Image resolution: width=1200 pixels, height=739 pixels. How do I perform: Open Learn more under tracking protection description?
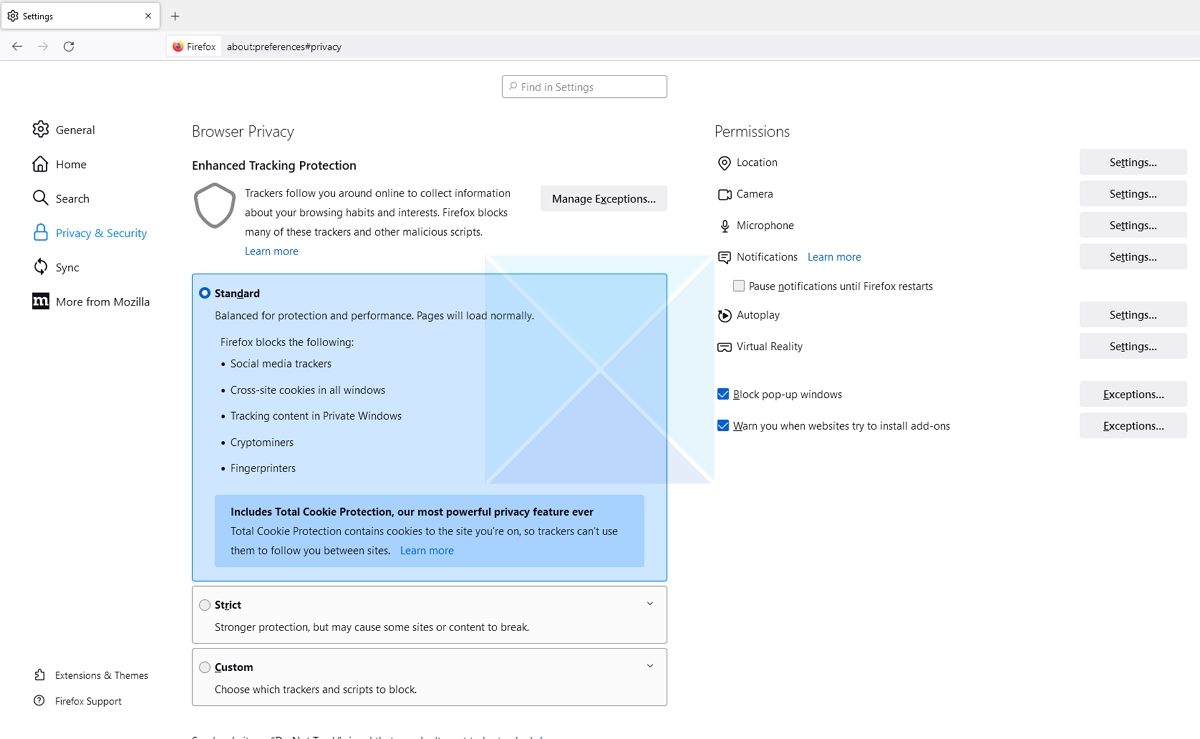coord(271,251)
